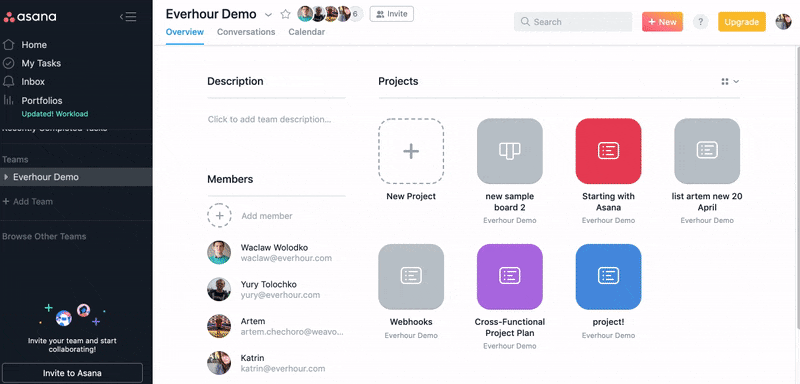
Task: Click the Invite to Asana button
Action: pos(72,373)
